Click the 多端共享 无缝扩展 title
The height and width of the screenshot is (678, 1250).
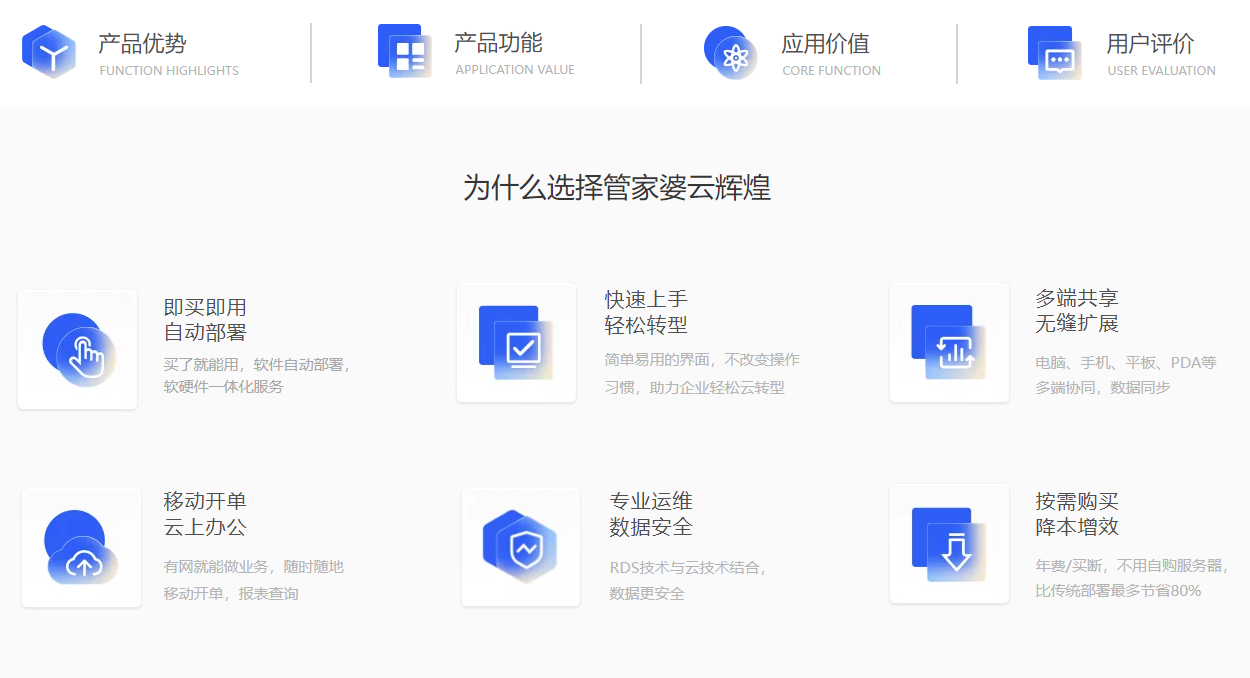point(1077,311)
